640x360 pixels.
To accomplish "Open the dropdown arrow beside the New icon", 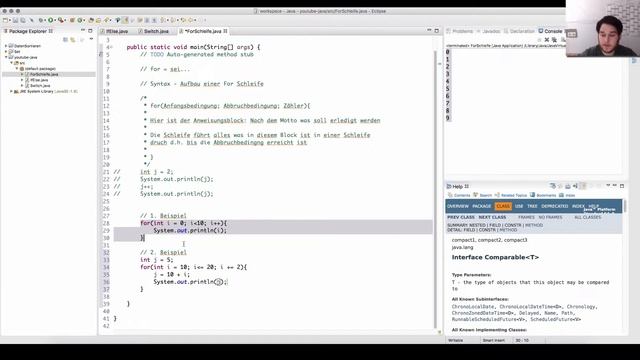I will click(9, 20).
